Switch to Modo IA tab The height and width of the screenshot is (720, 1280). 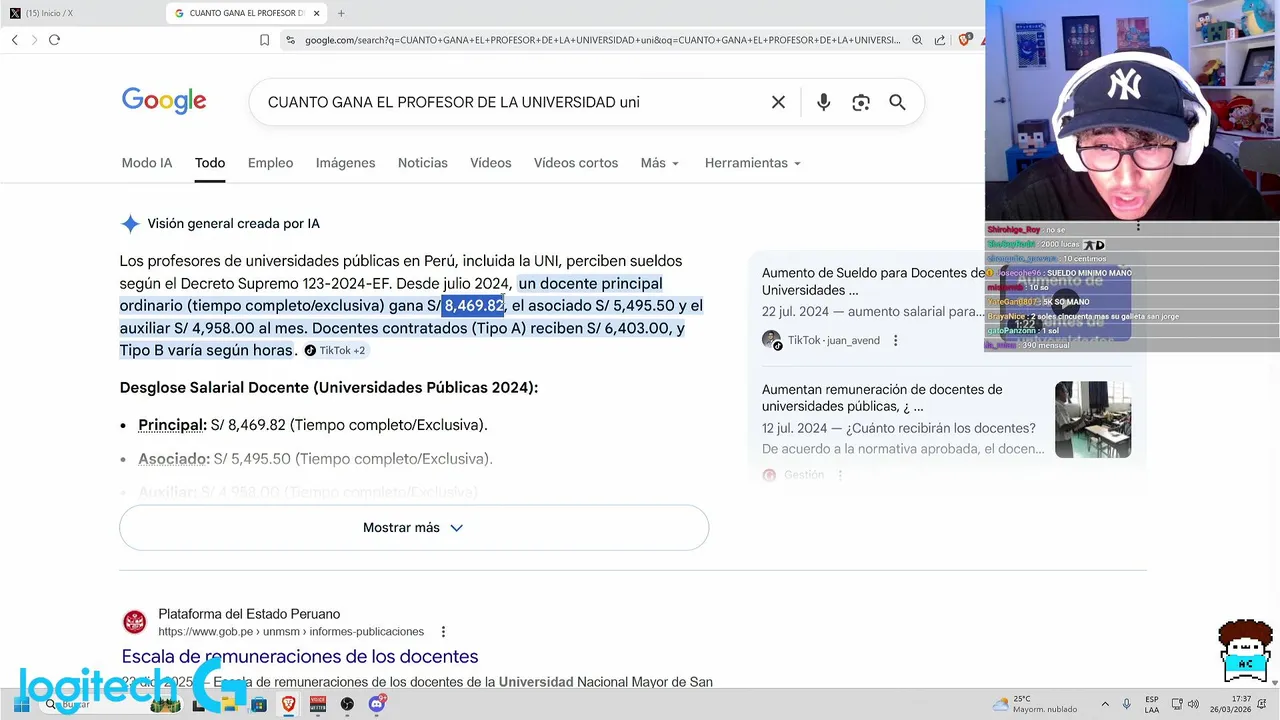pos(147,163)
